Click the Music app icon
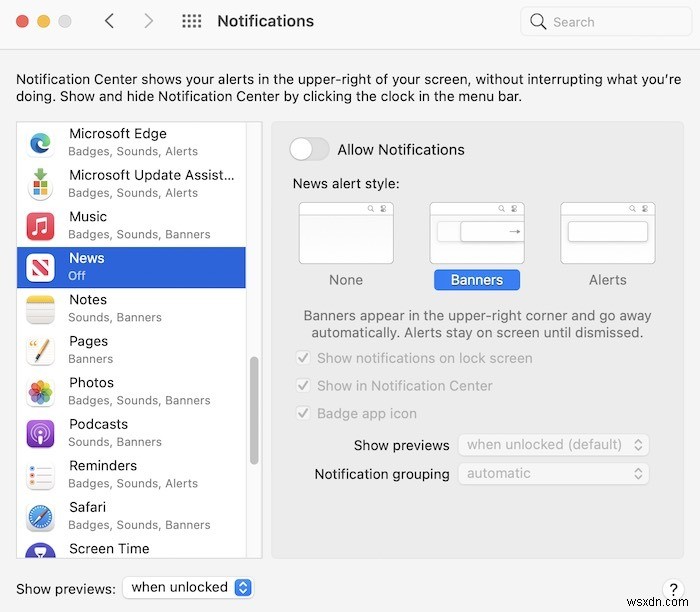This screenshot has height=612, width=700. coord(40,226)
